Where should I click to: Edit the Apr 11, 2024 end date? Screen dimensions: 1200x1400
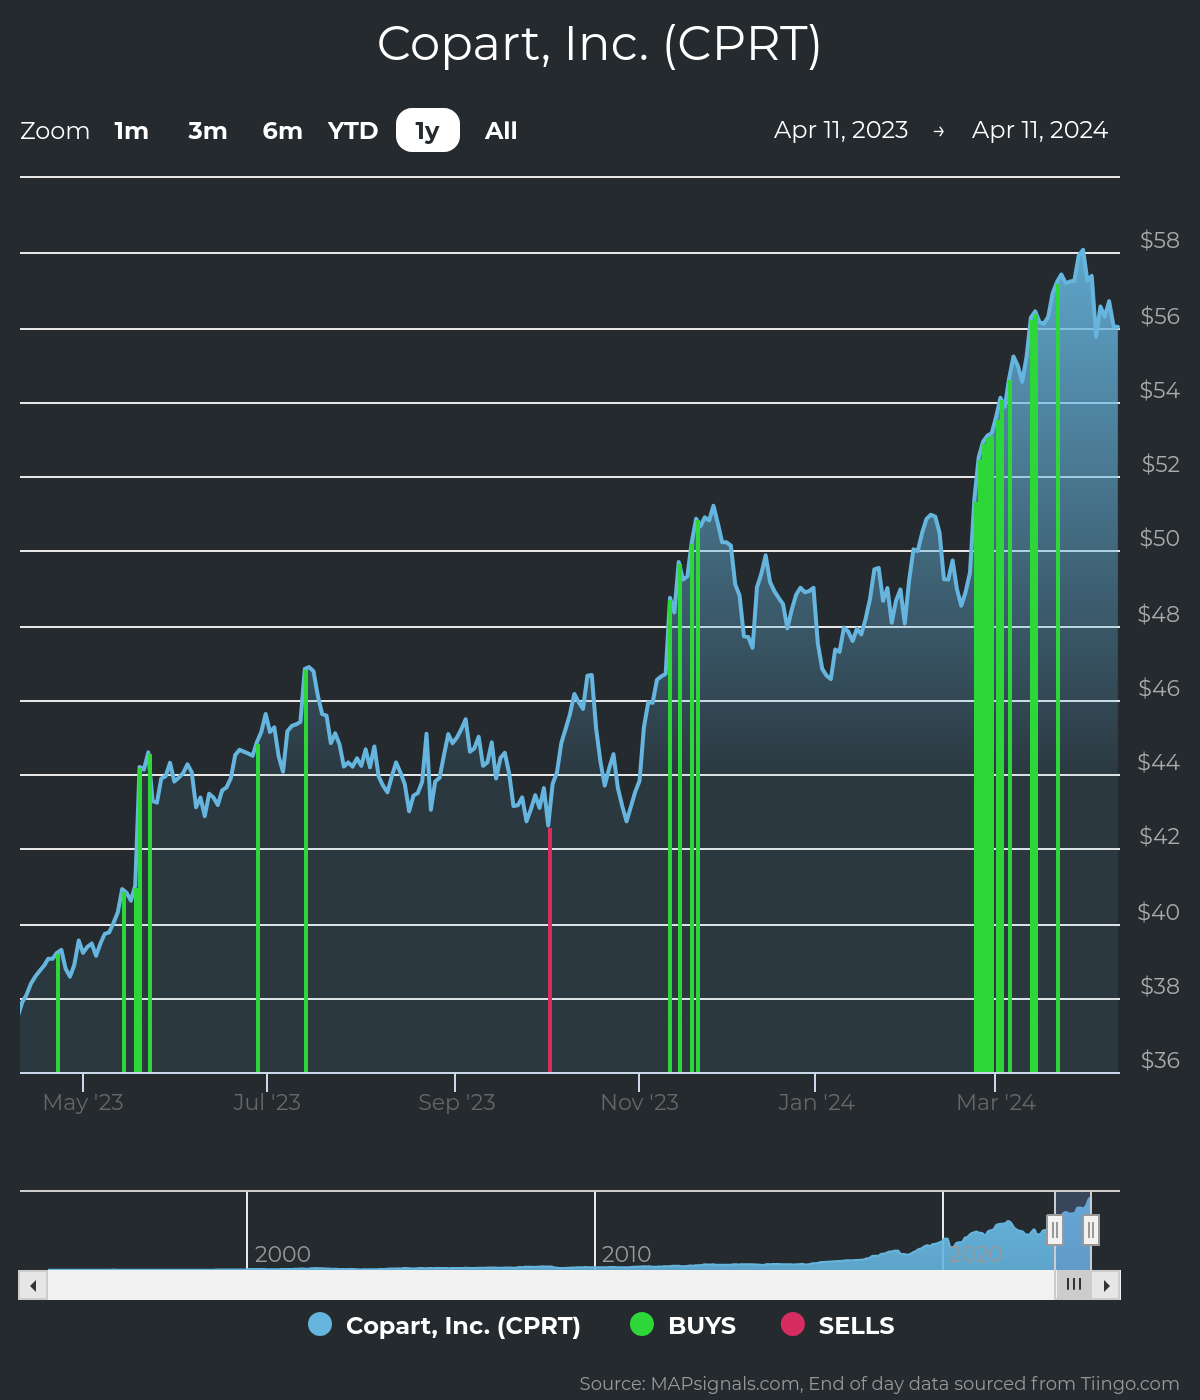[x=1039, y=130]
